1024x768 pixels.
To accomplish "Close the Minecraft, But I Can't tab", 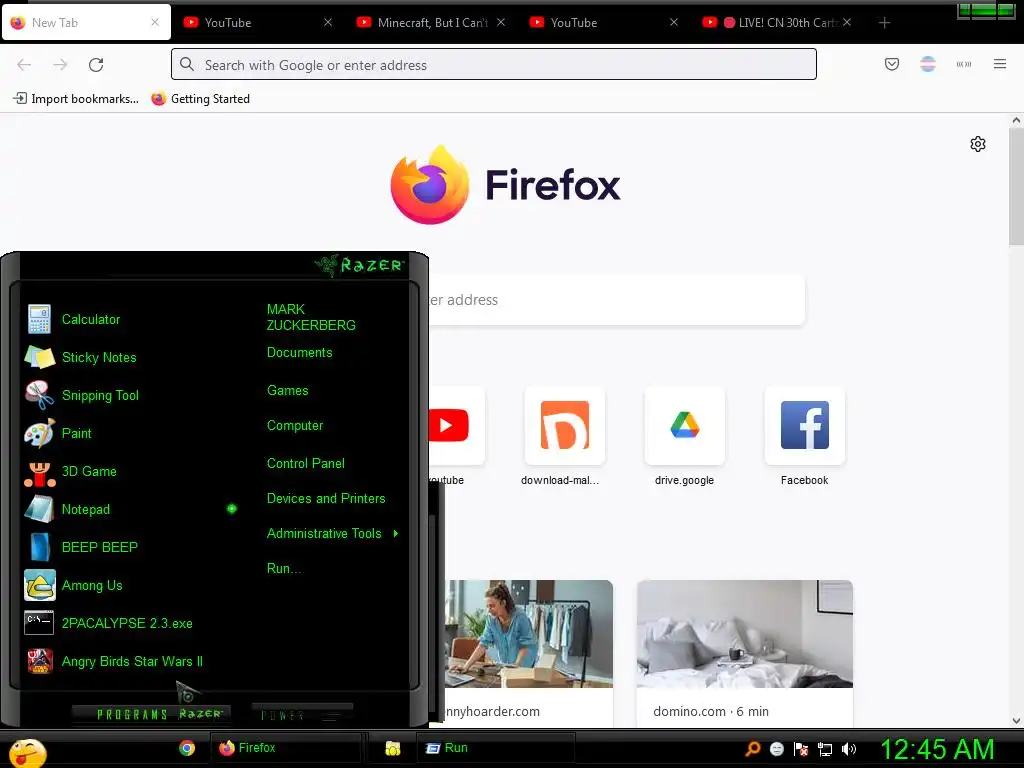I will [501, 22].
